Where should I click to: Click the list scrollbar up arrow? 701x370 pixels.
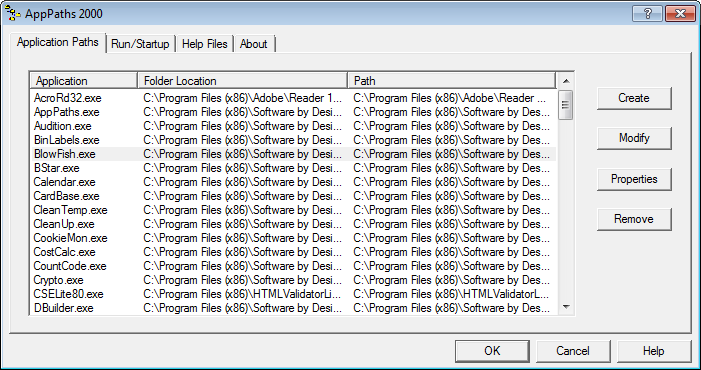(566, 81)
